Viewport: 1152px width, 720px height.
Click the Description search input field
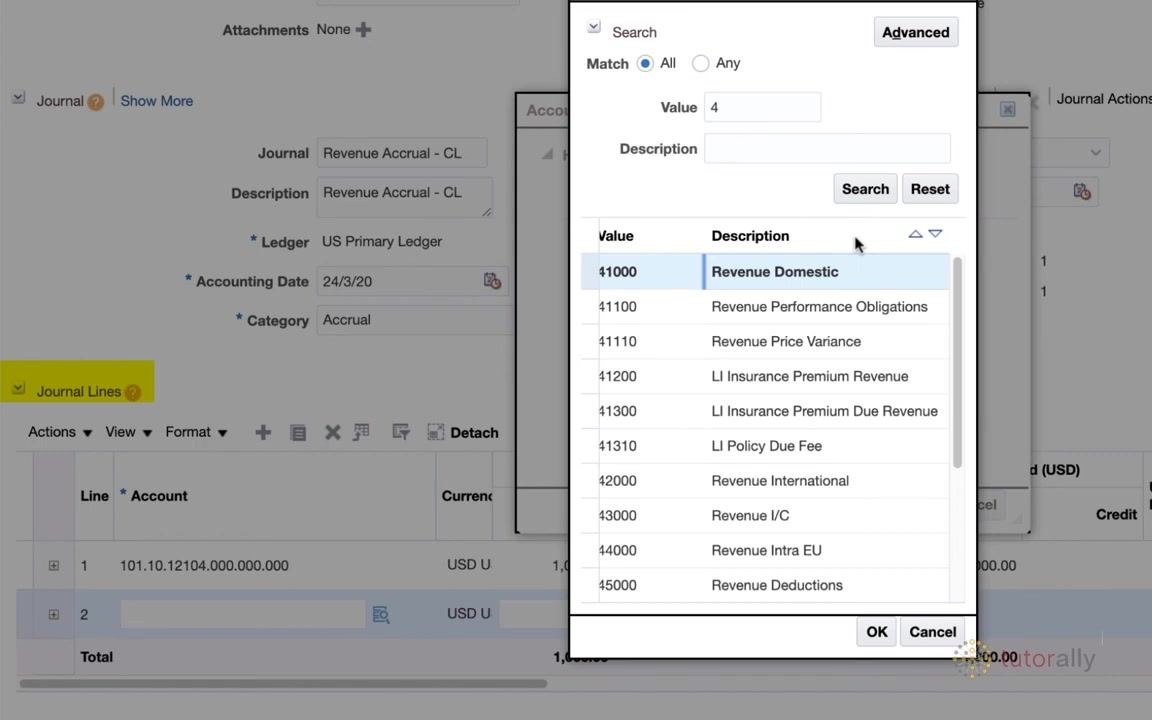827,148
